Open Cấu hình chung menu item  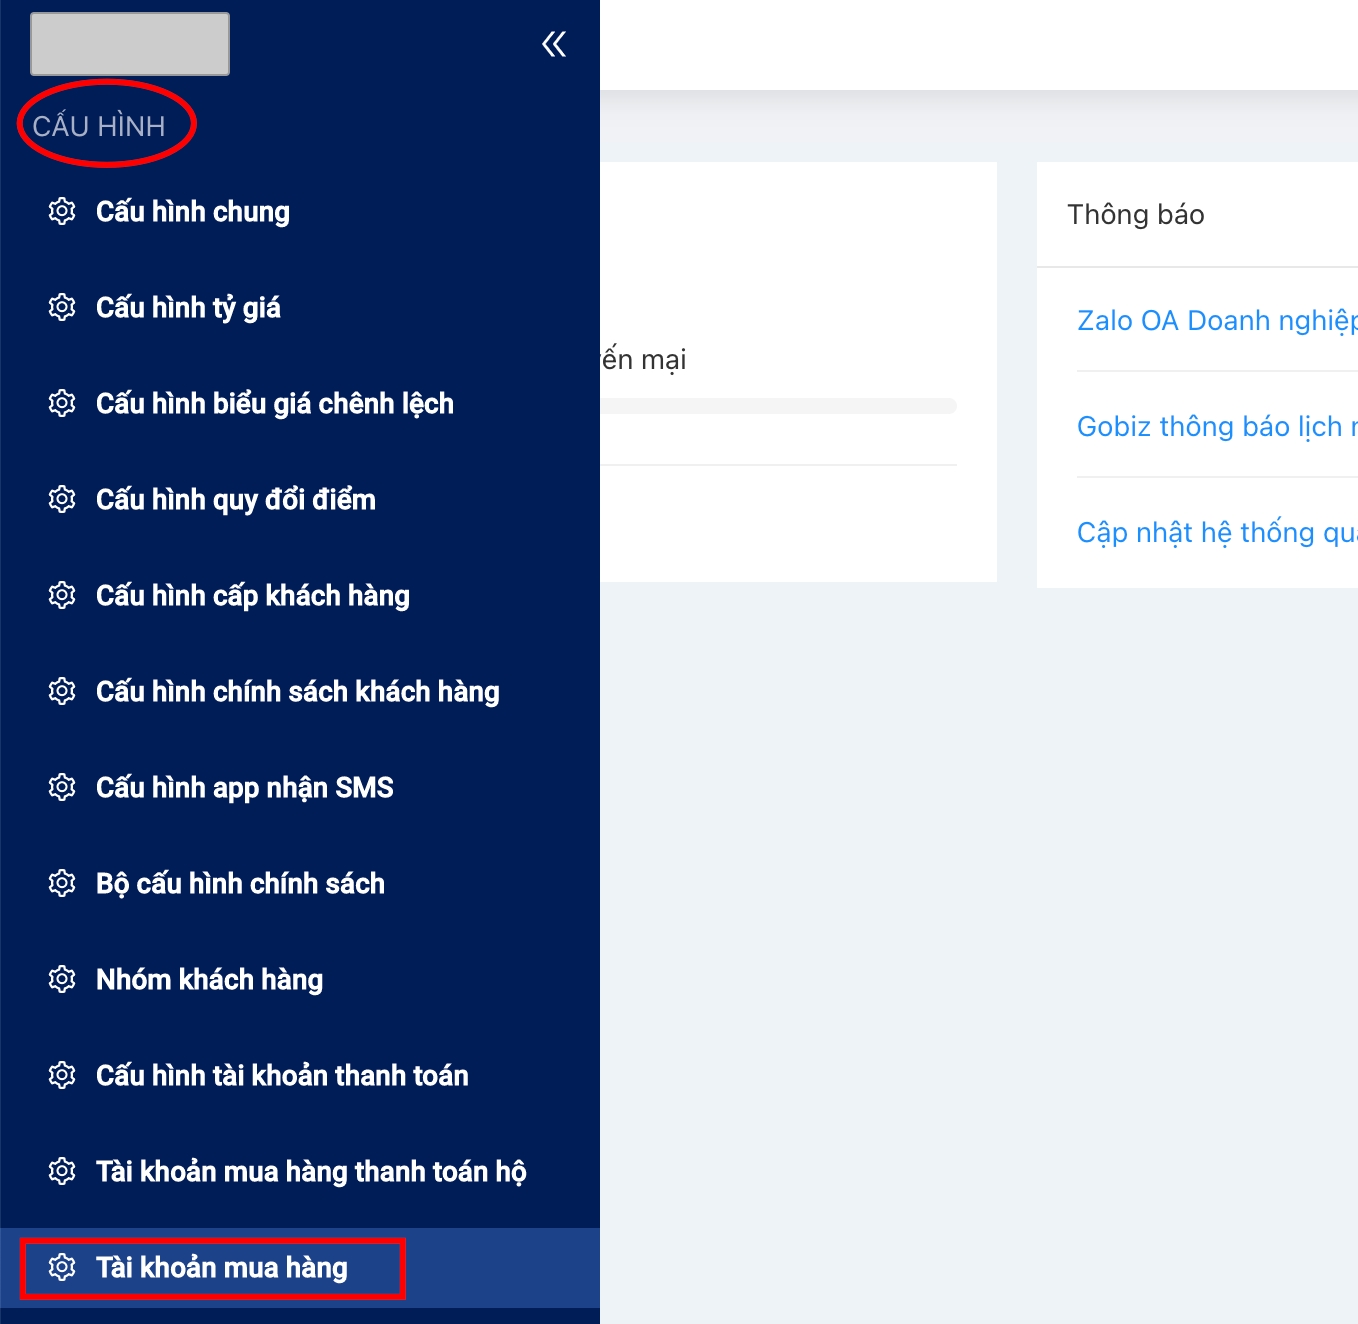[x=193, y=212]
